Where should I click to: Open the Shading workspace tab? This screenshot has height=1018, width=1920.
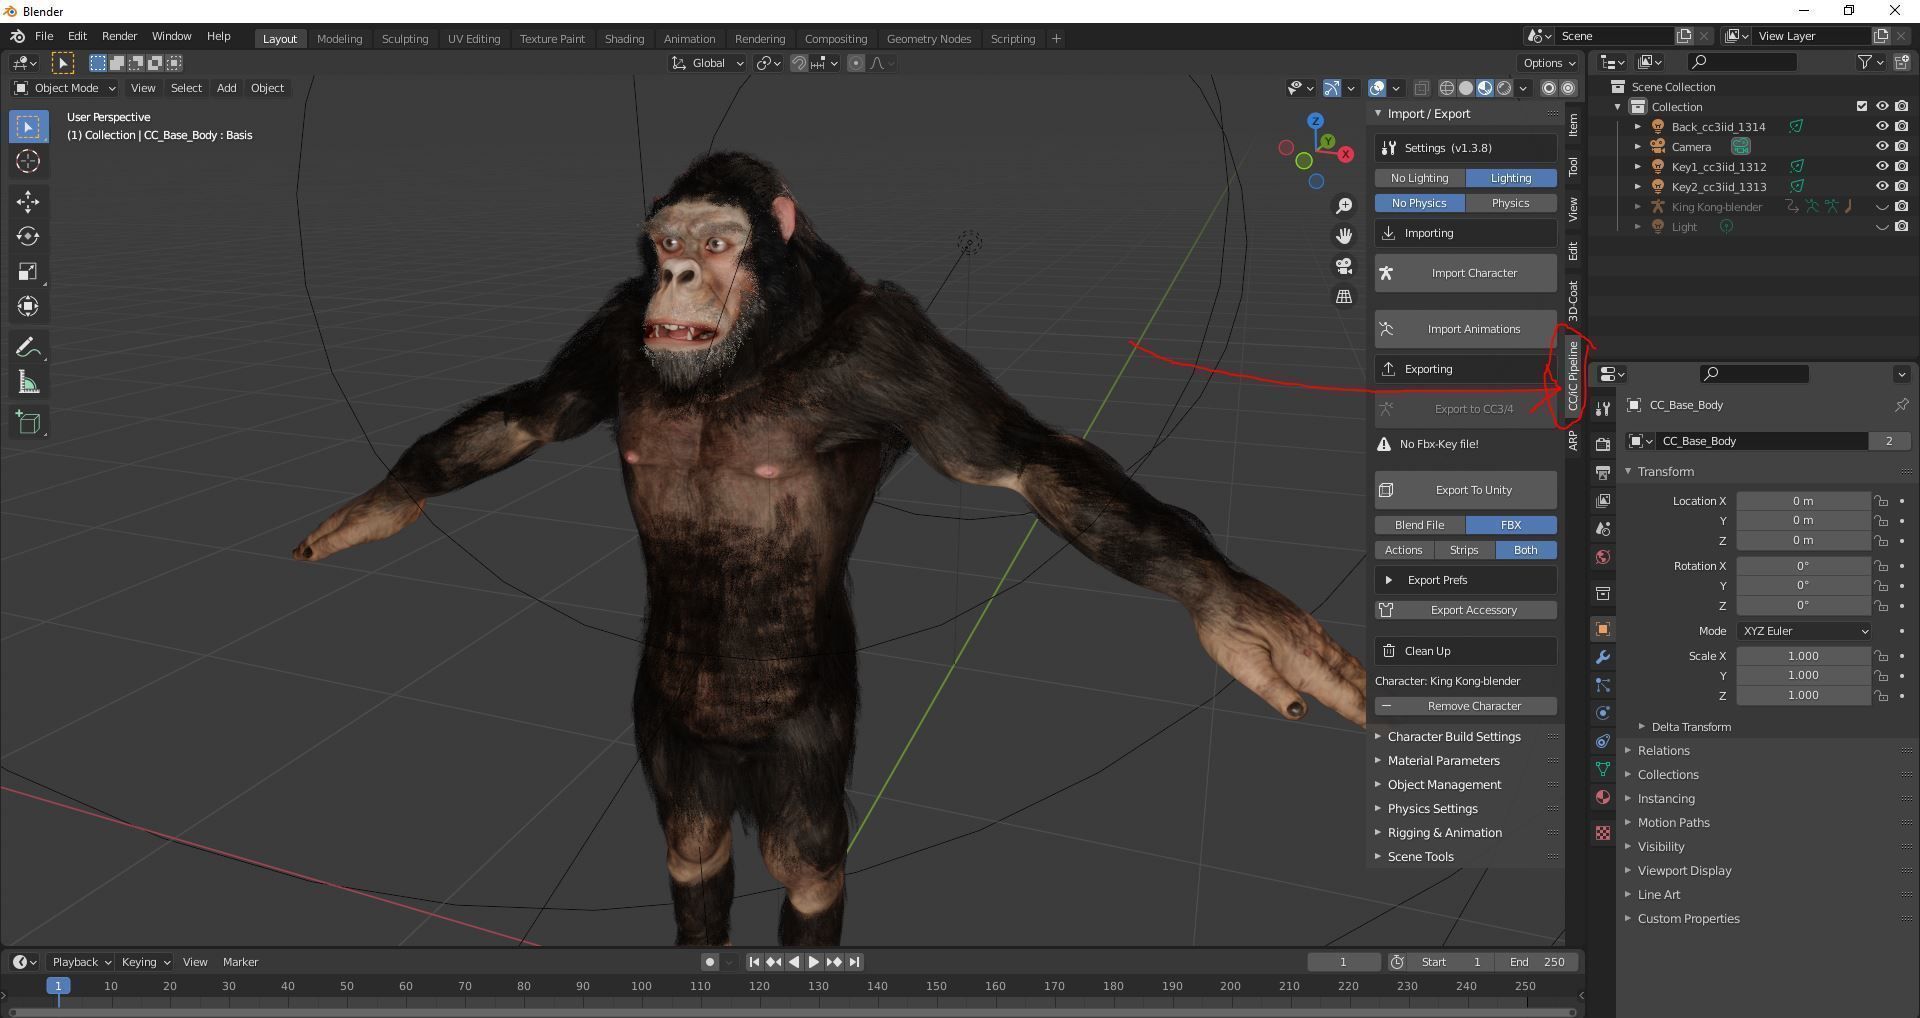click(624, 39)
